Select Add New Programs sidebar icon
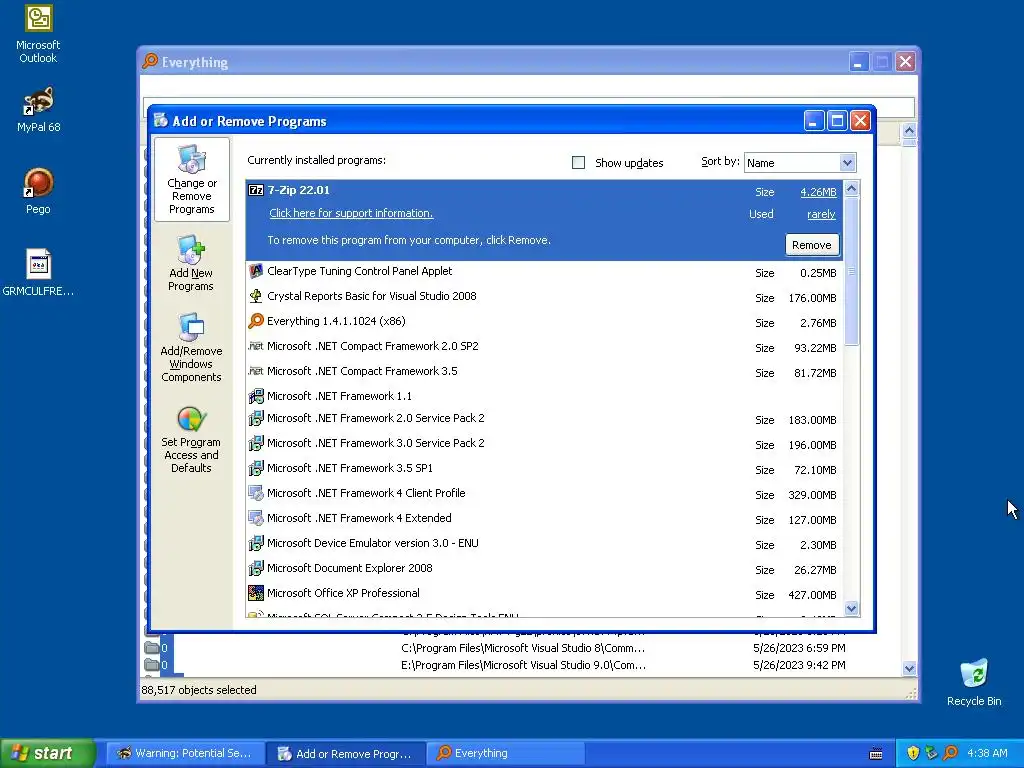The width and height of the screenshot is (1024, 768). pos(191,264)
